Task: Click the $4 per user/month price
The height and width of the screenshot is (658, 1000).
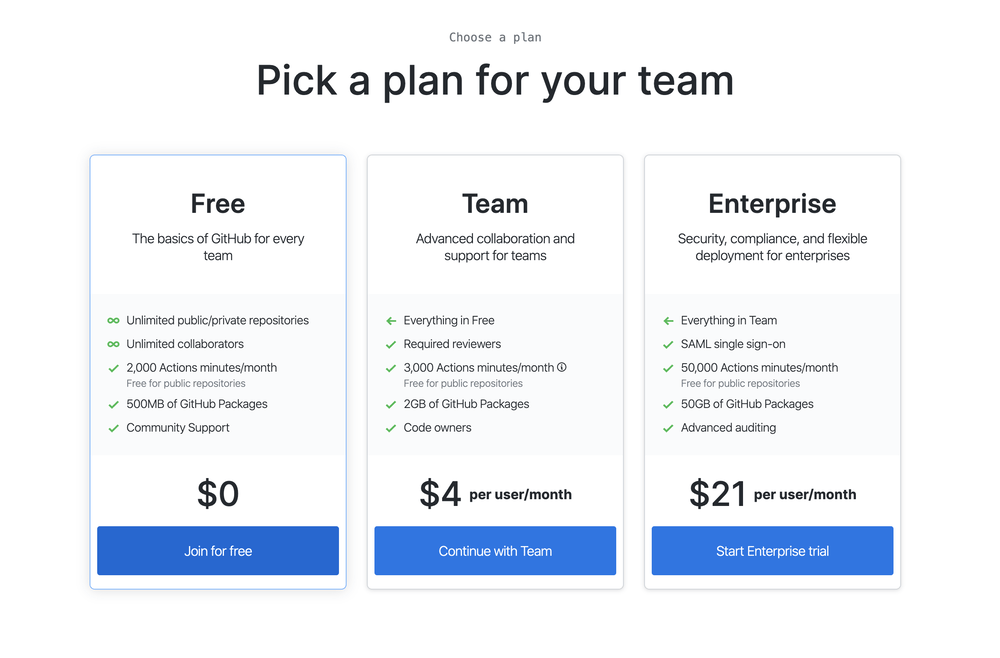Action: coord(495,494)
